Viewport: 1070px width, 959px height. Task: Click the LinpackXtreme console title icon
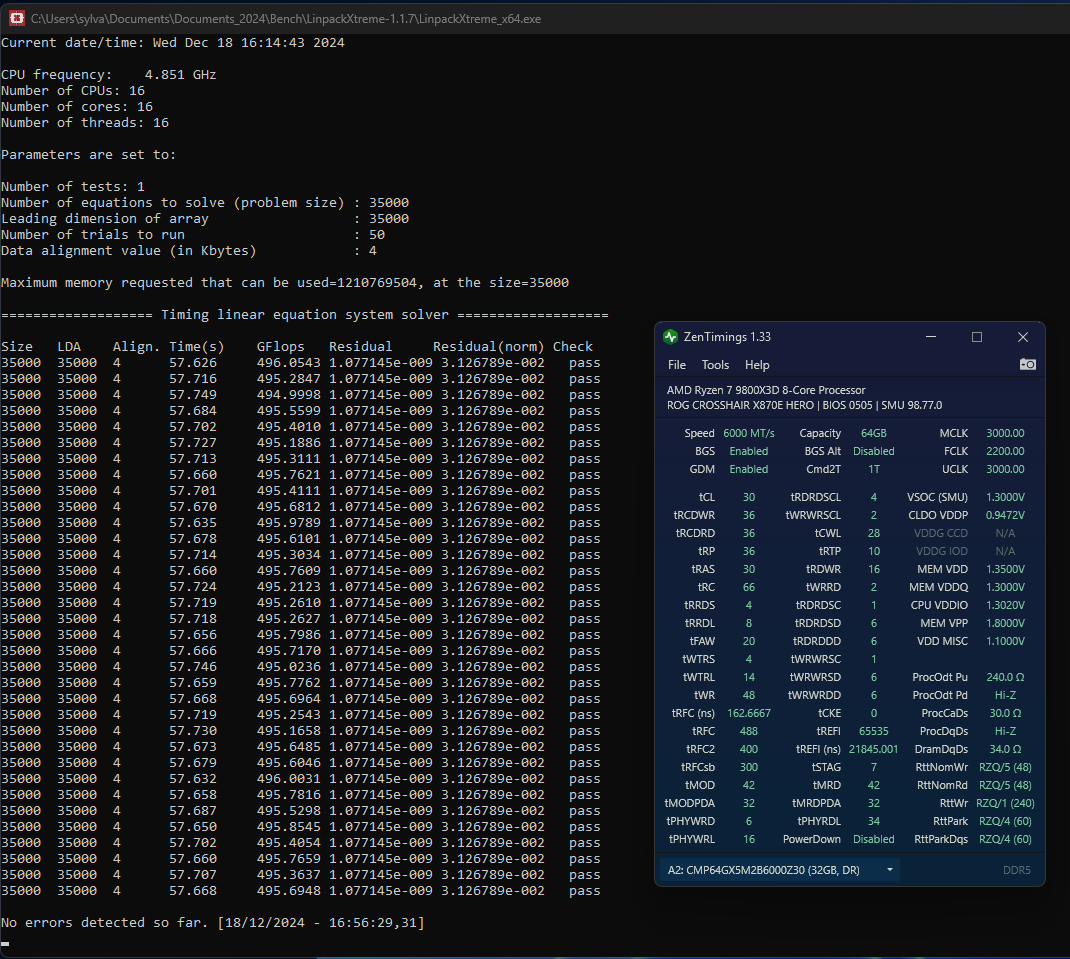[16, 18]
